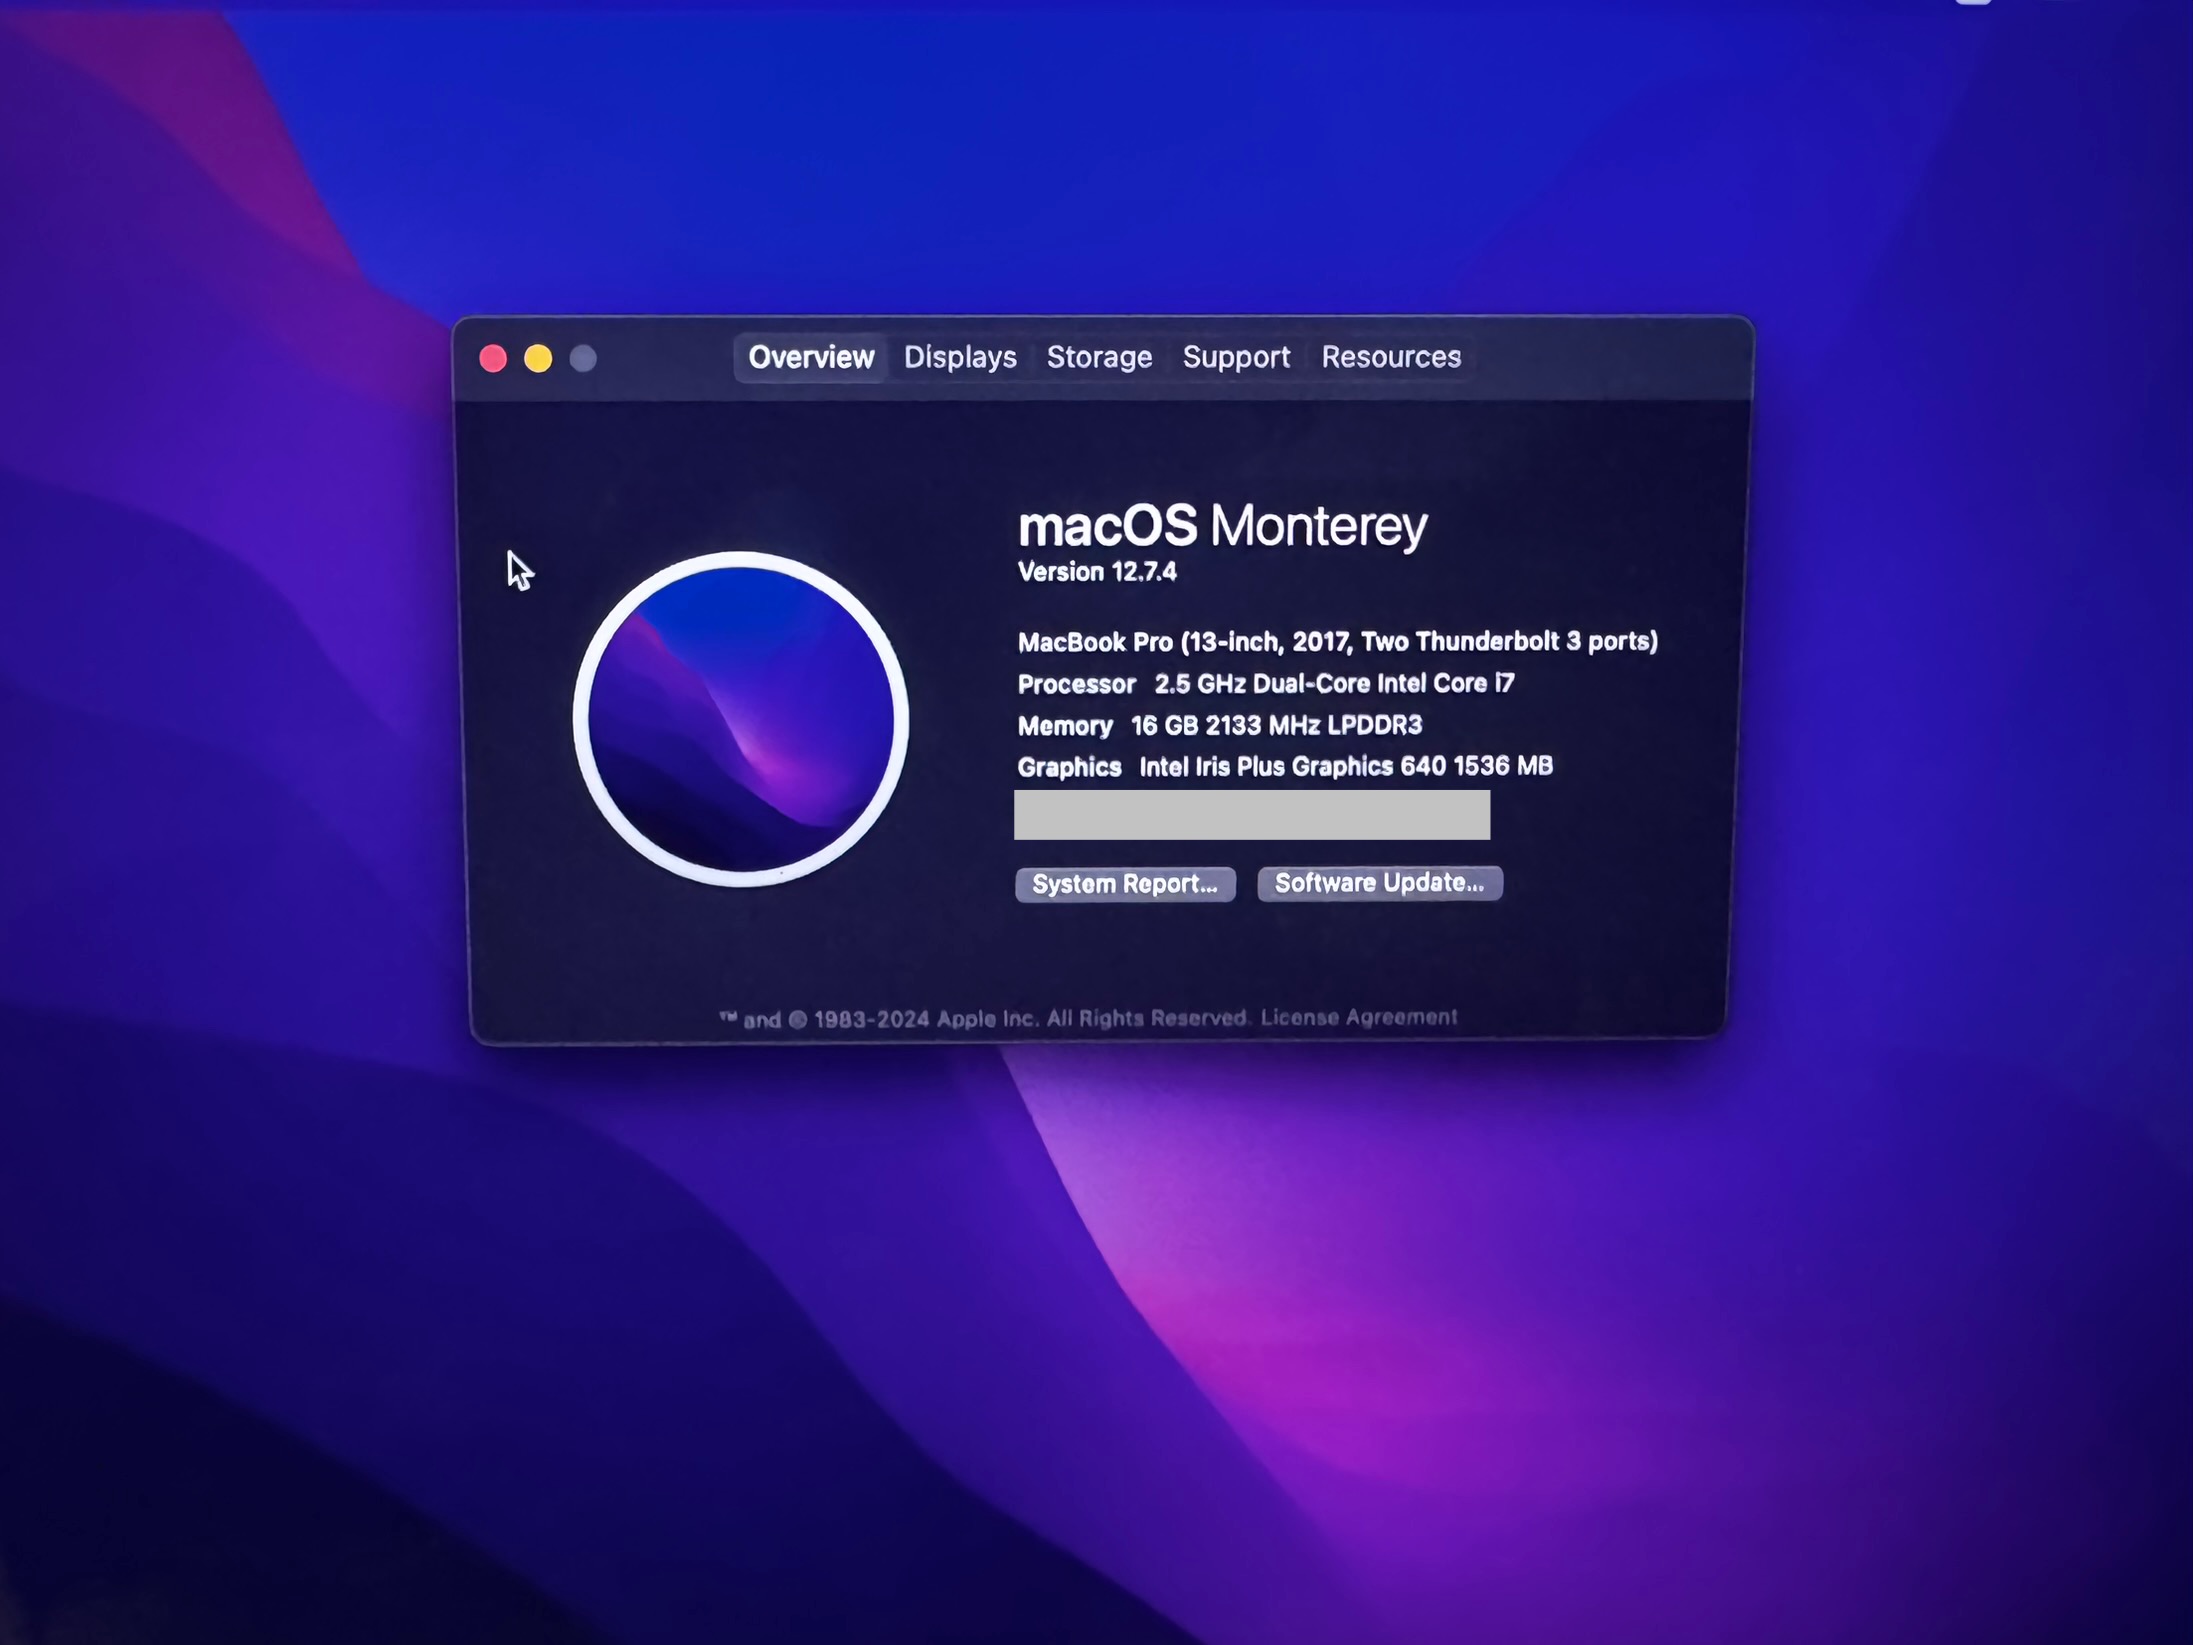Open the License Agreement link

(1358, 1017)
